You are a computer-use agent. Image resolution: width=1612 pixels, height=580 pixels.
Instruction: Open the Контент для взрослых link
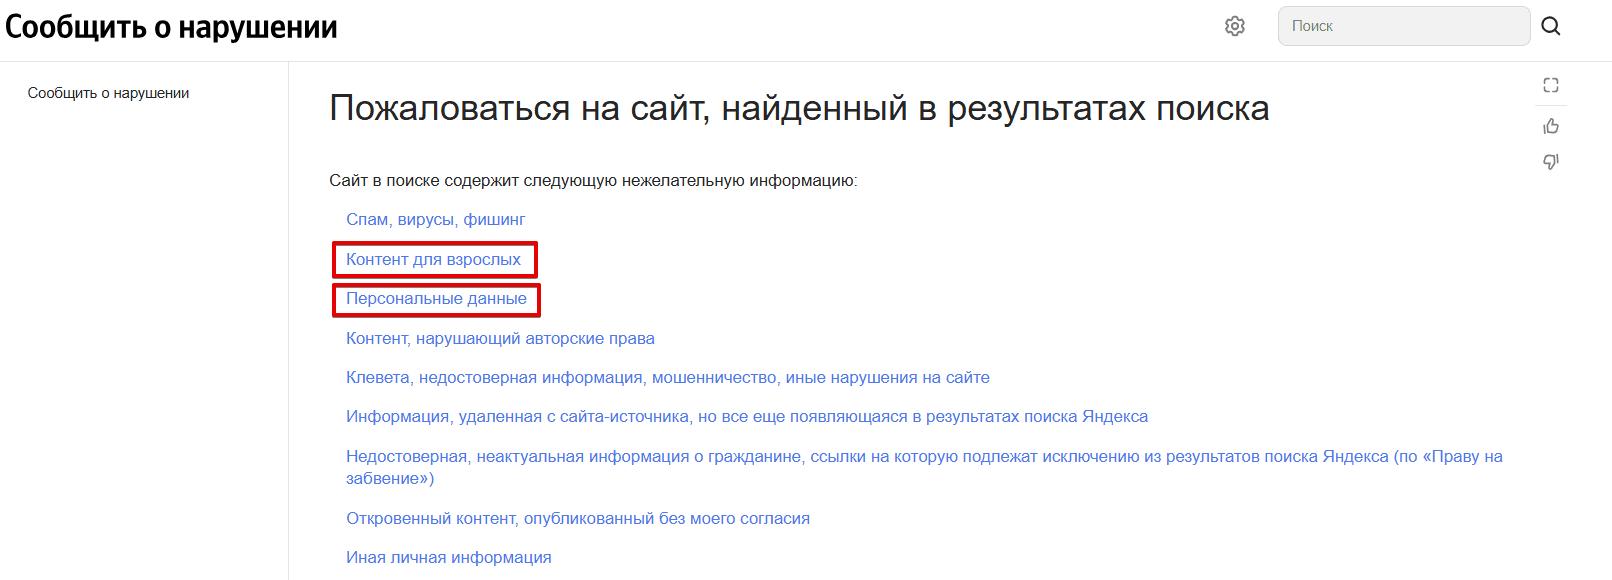433,260
